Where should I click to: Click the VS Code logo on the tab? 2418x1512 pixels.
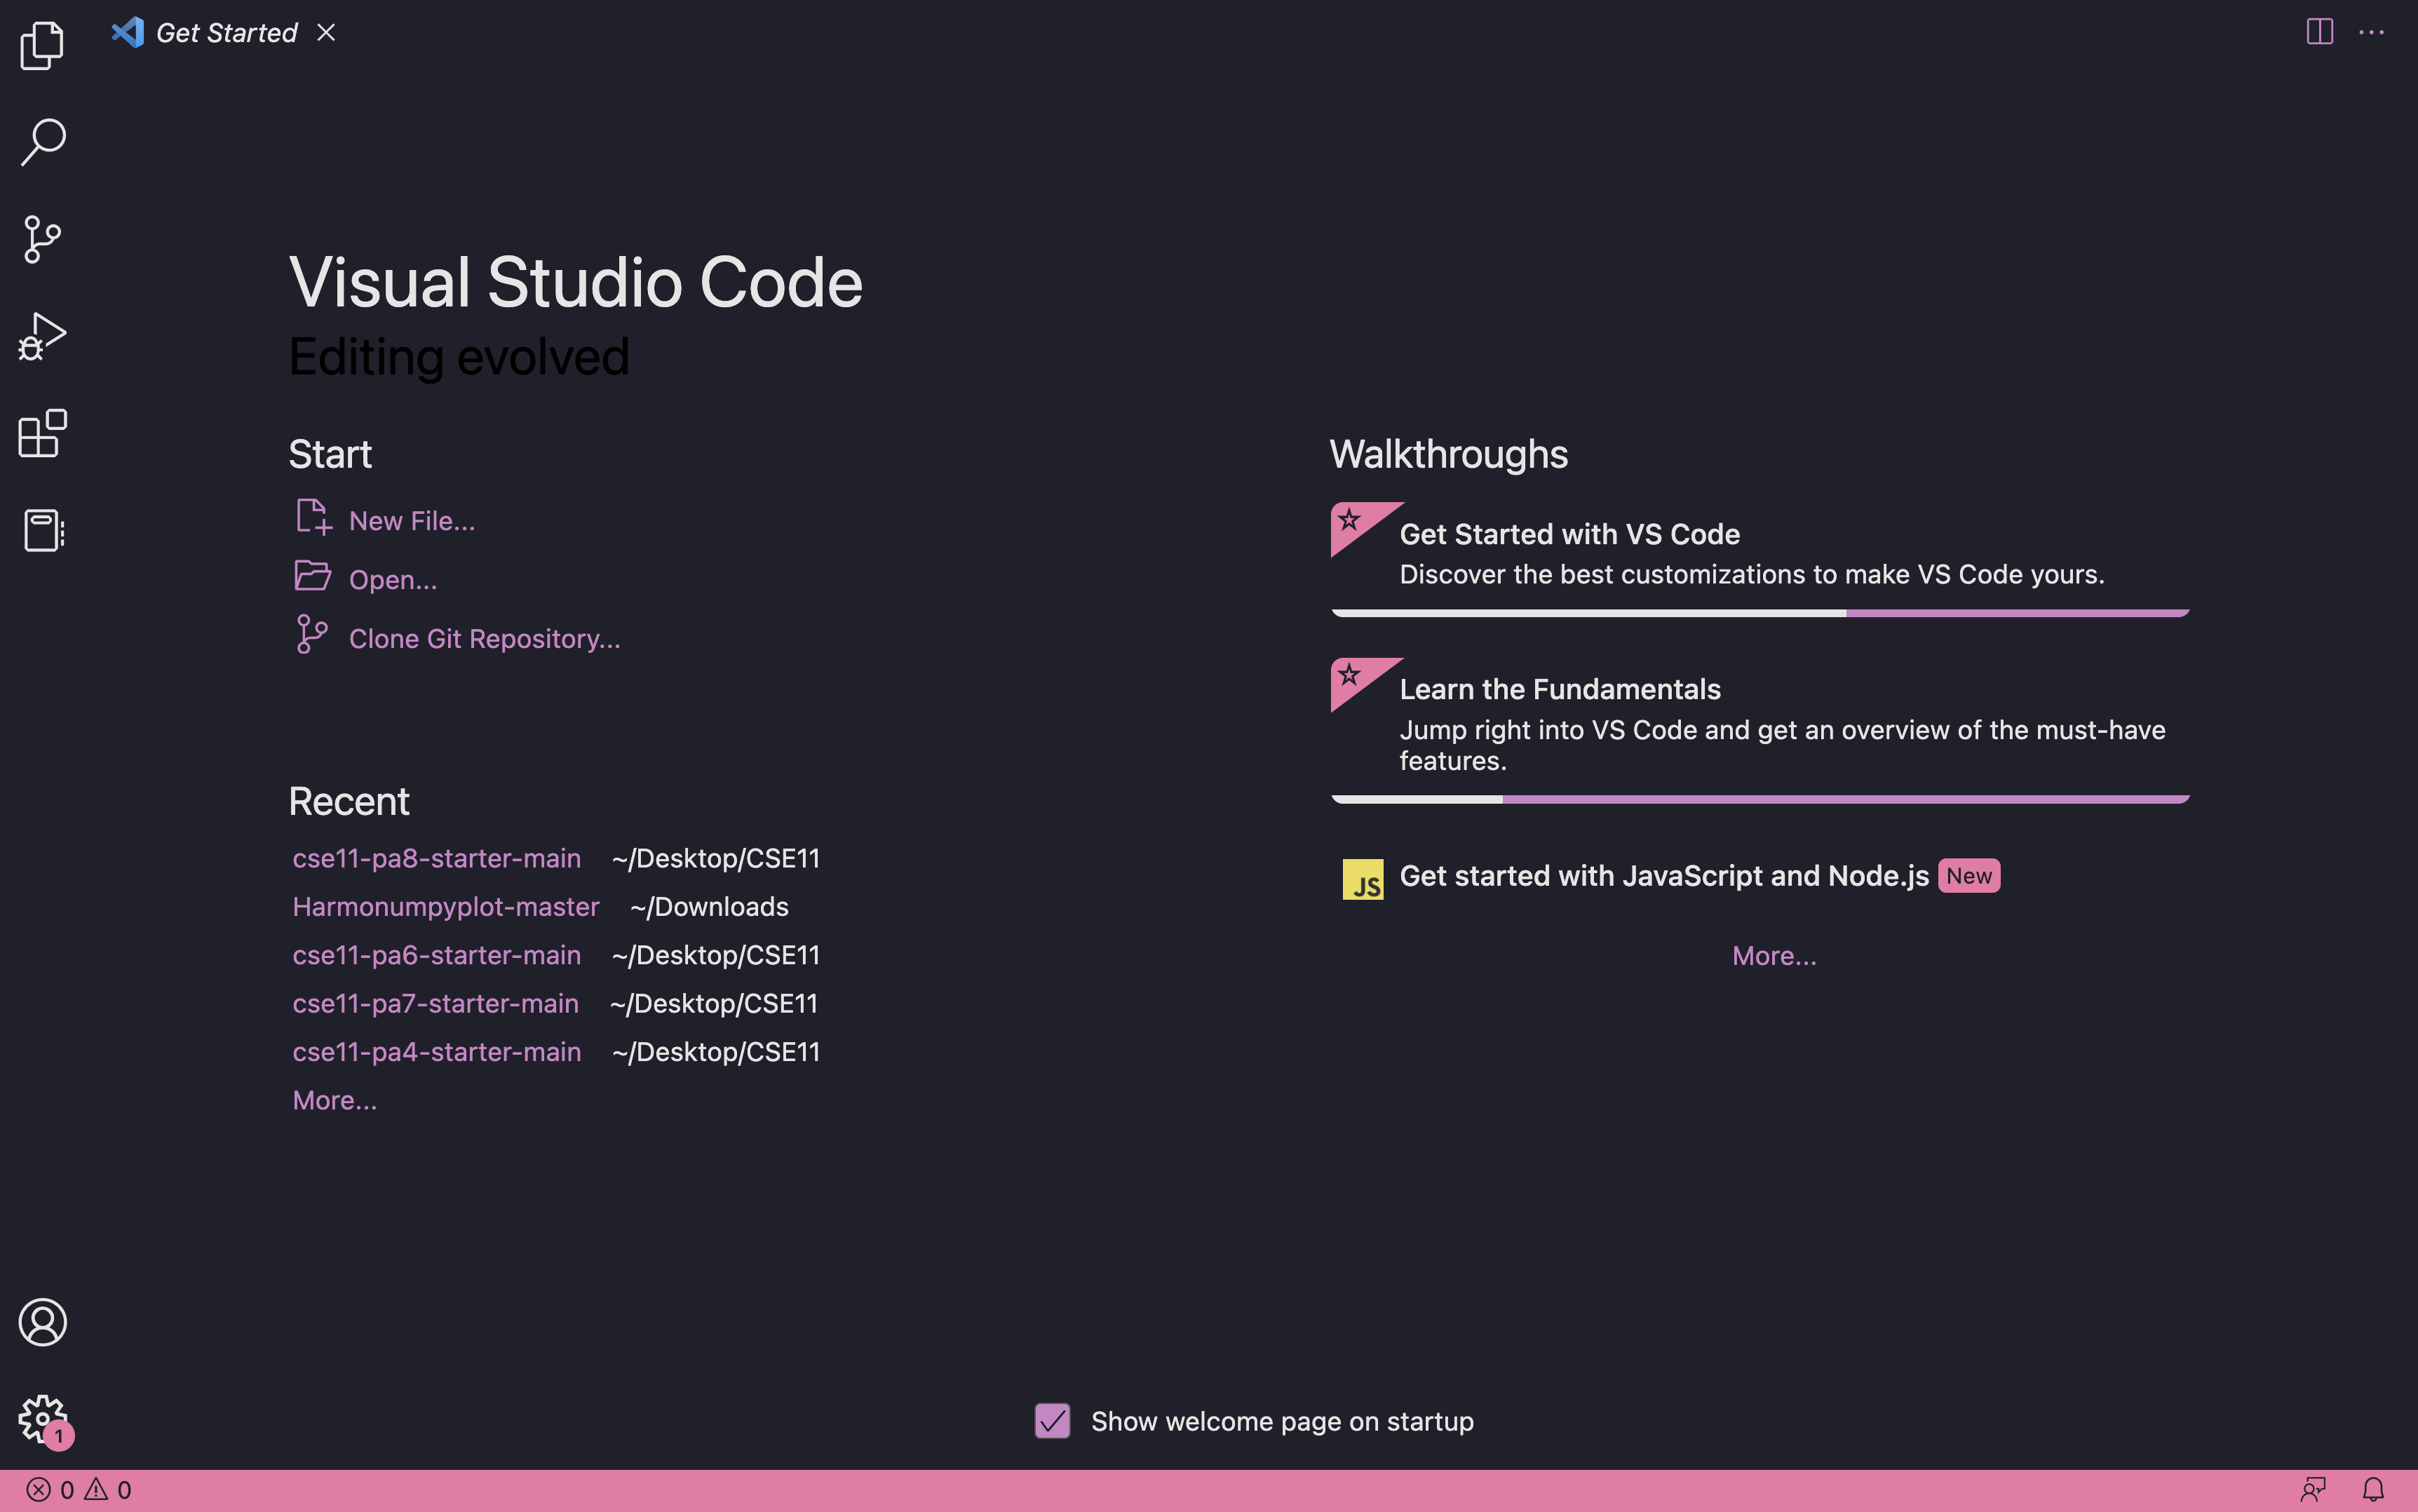[127, 32]
